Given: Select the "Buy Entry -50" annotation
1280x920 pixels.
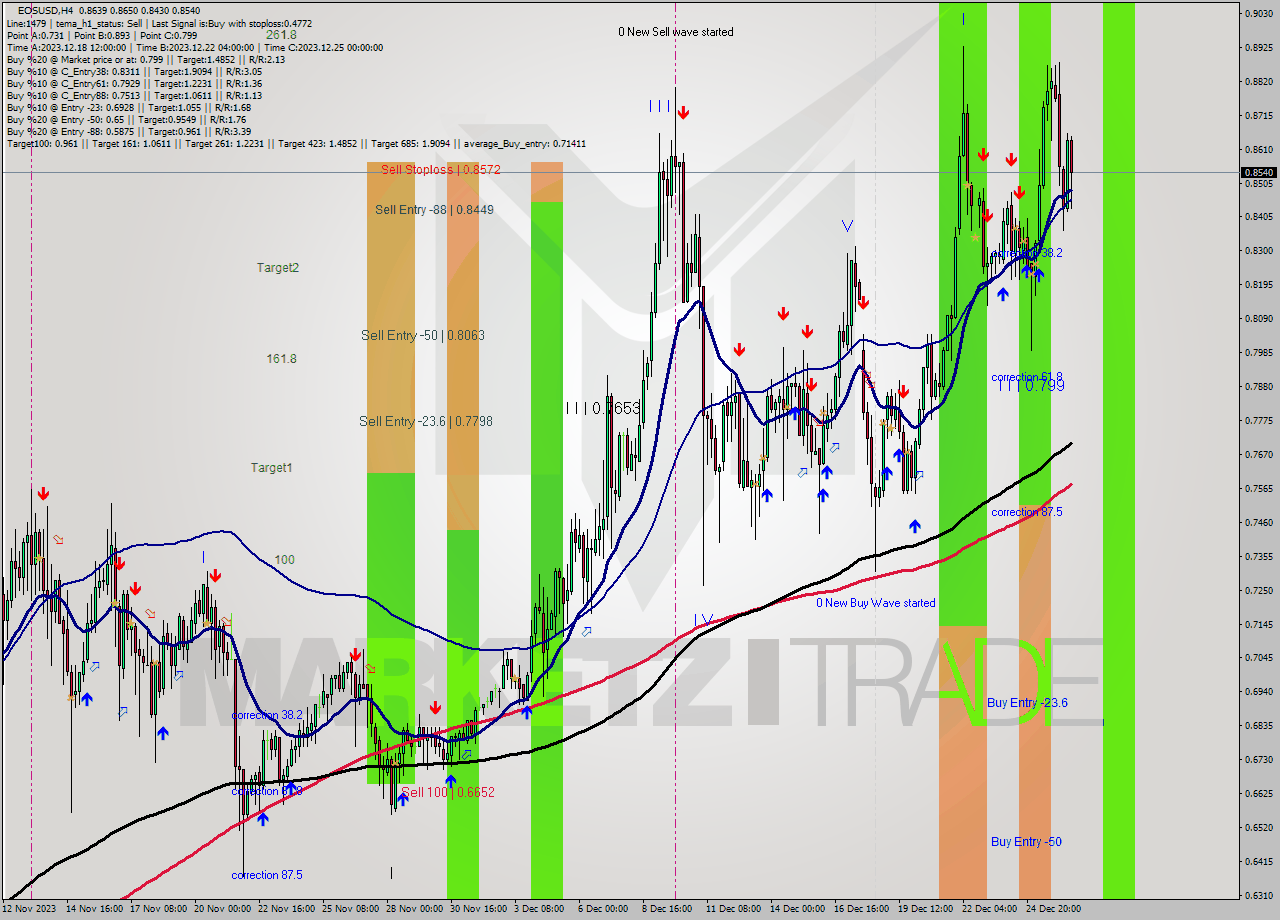Looking at the screenshot, I should coord(1026,841).
